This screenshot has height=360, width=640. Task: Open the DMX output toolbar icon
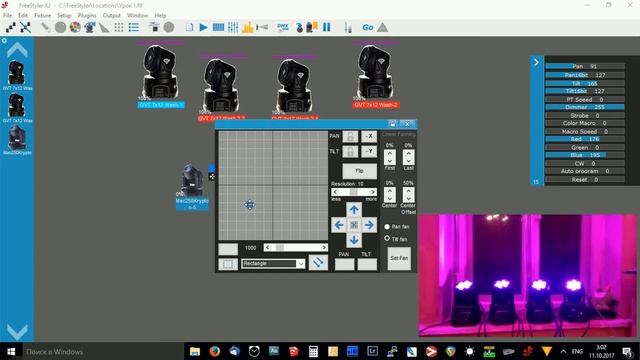(283, 27)
